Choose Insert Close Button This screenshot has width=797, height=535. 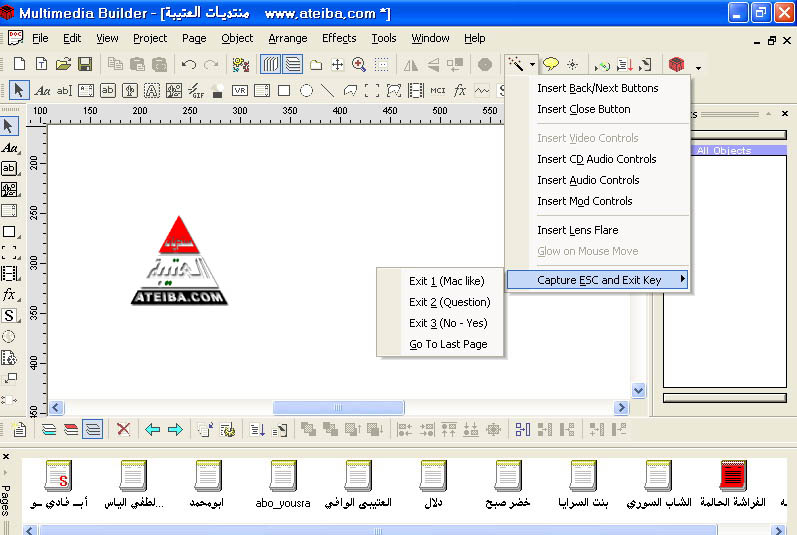pyautogui.click(x=584, y=109)
